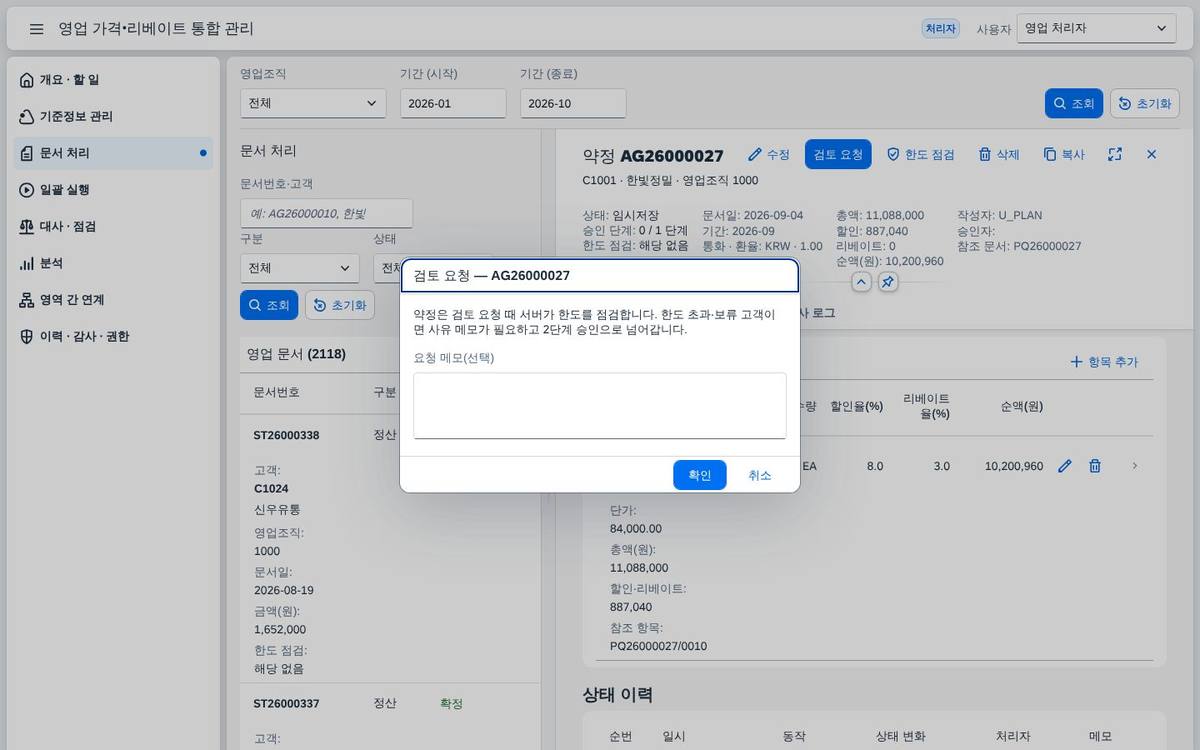Open the hamburger navigation menu
This screenshot has height=750, width=1200.
click(36, 29)
